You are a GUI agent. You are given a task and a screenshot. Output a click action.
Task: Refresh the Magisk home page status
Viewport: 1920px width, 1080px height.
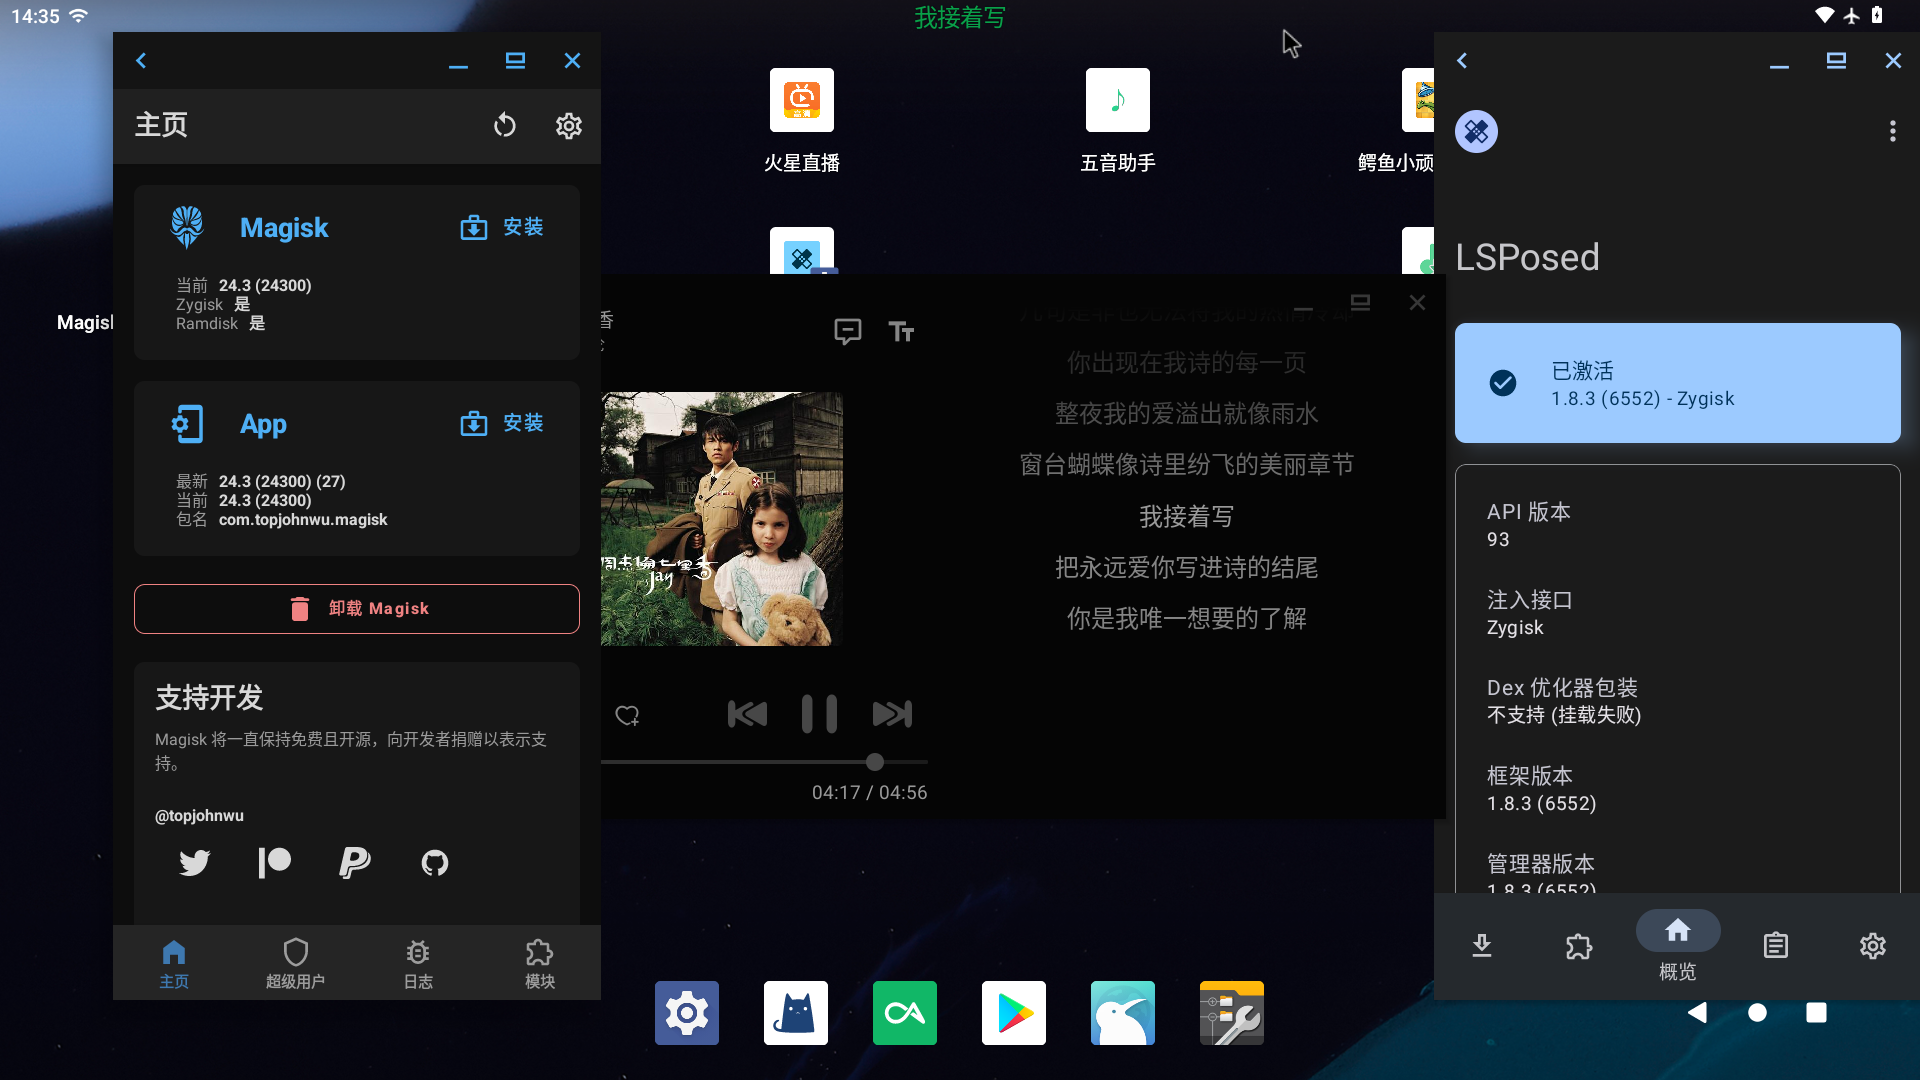tap(505, 126)
